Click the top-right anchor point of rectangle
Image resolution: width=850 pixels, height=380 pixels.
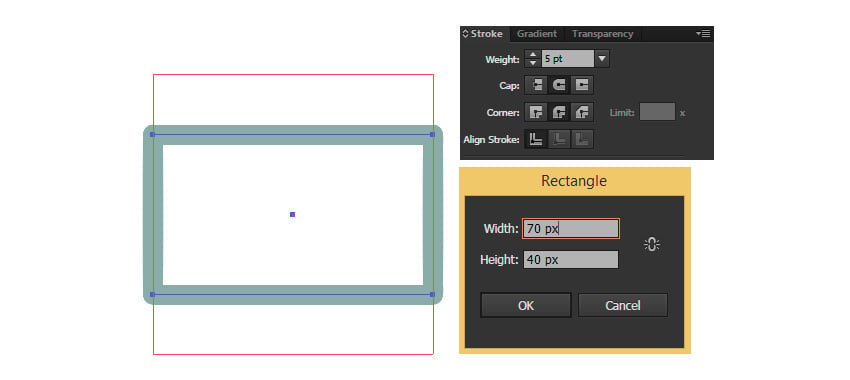432,134
